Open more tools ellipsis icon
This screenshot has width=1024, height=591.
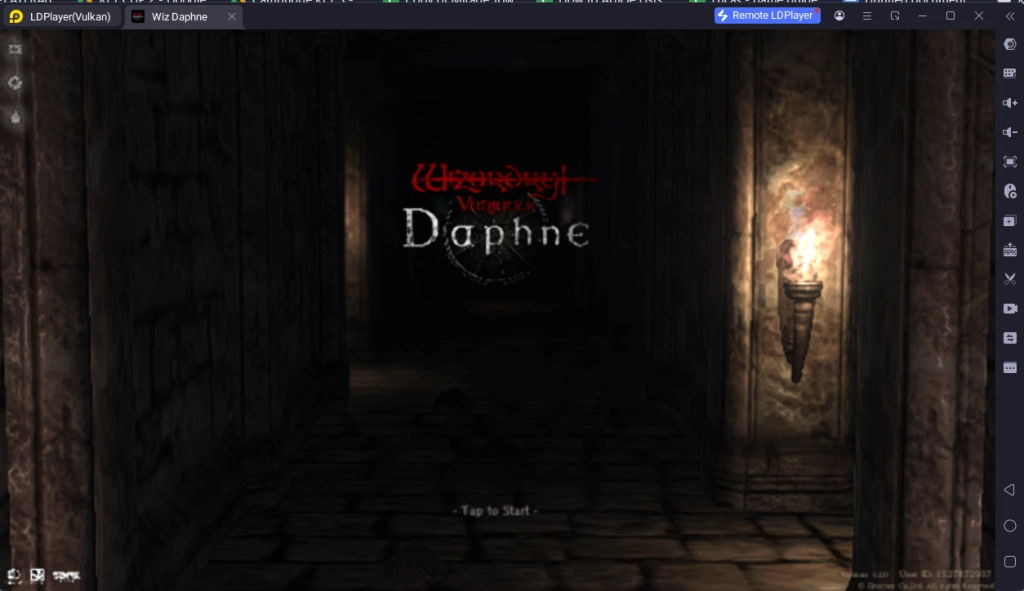pyautogui.click(x=1010, y=368)
